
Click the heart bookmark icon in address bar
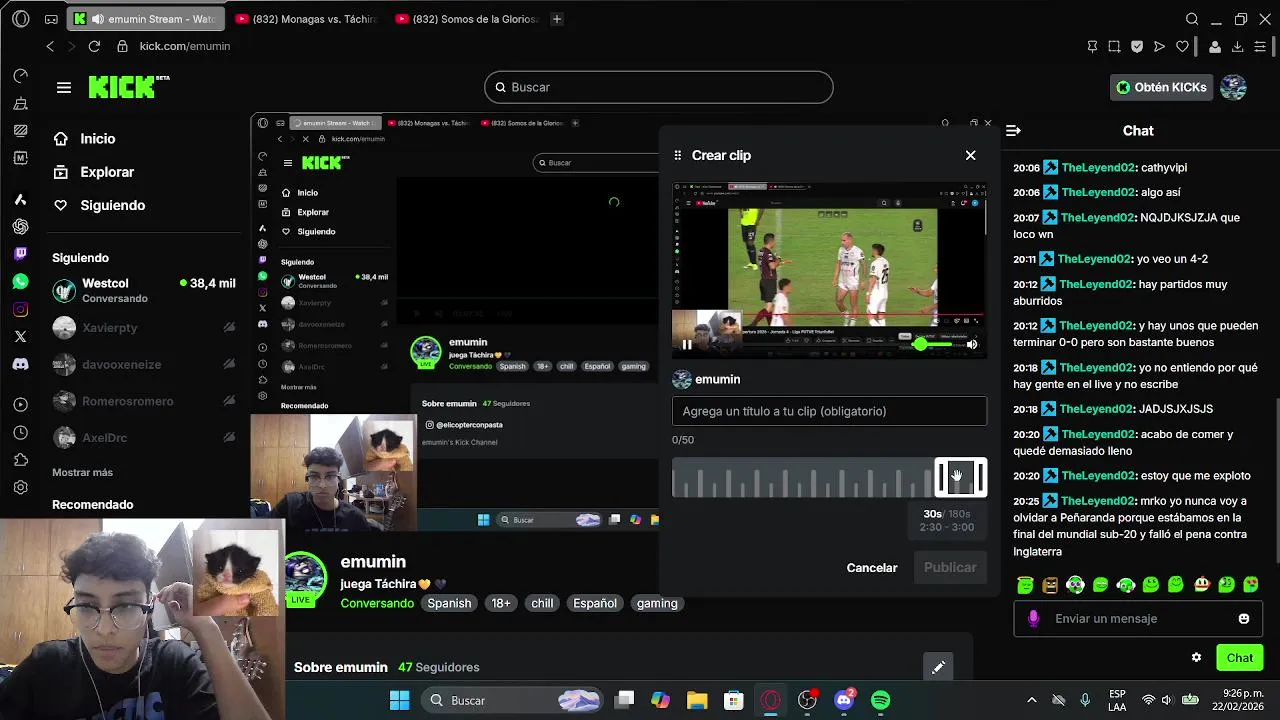[1182, 46]
